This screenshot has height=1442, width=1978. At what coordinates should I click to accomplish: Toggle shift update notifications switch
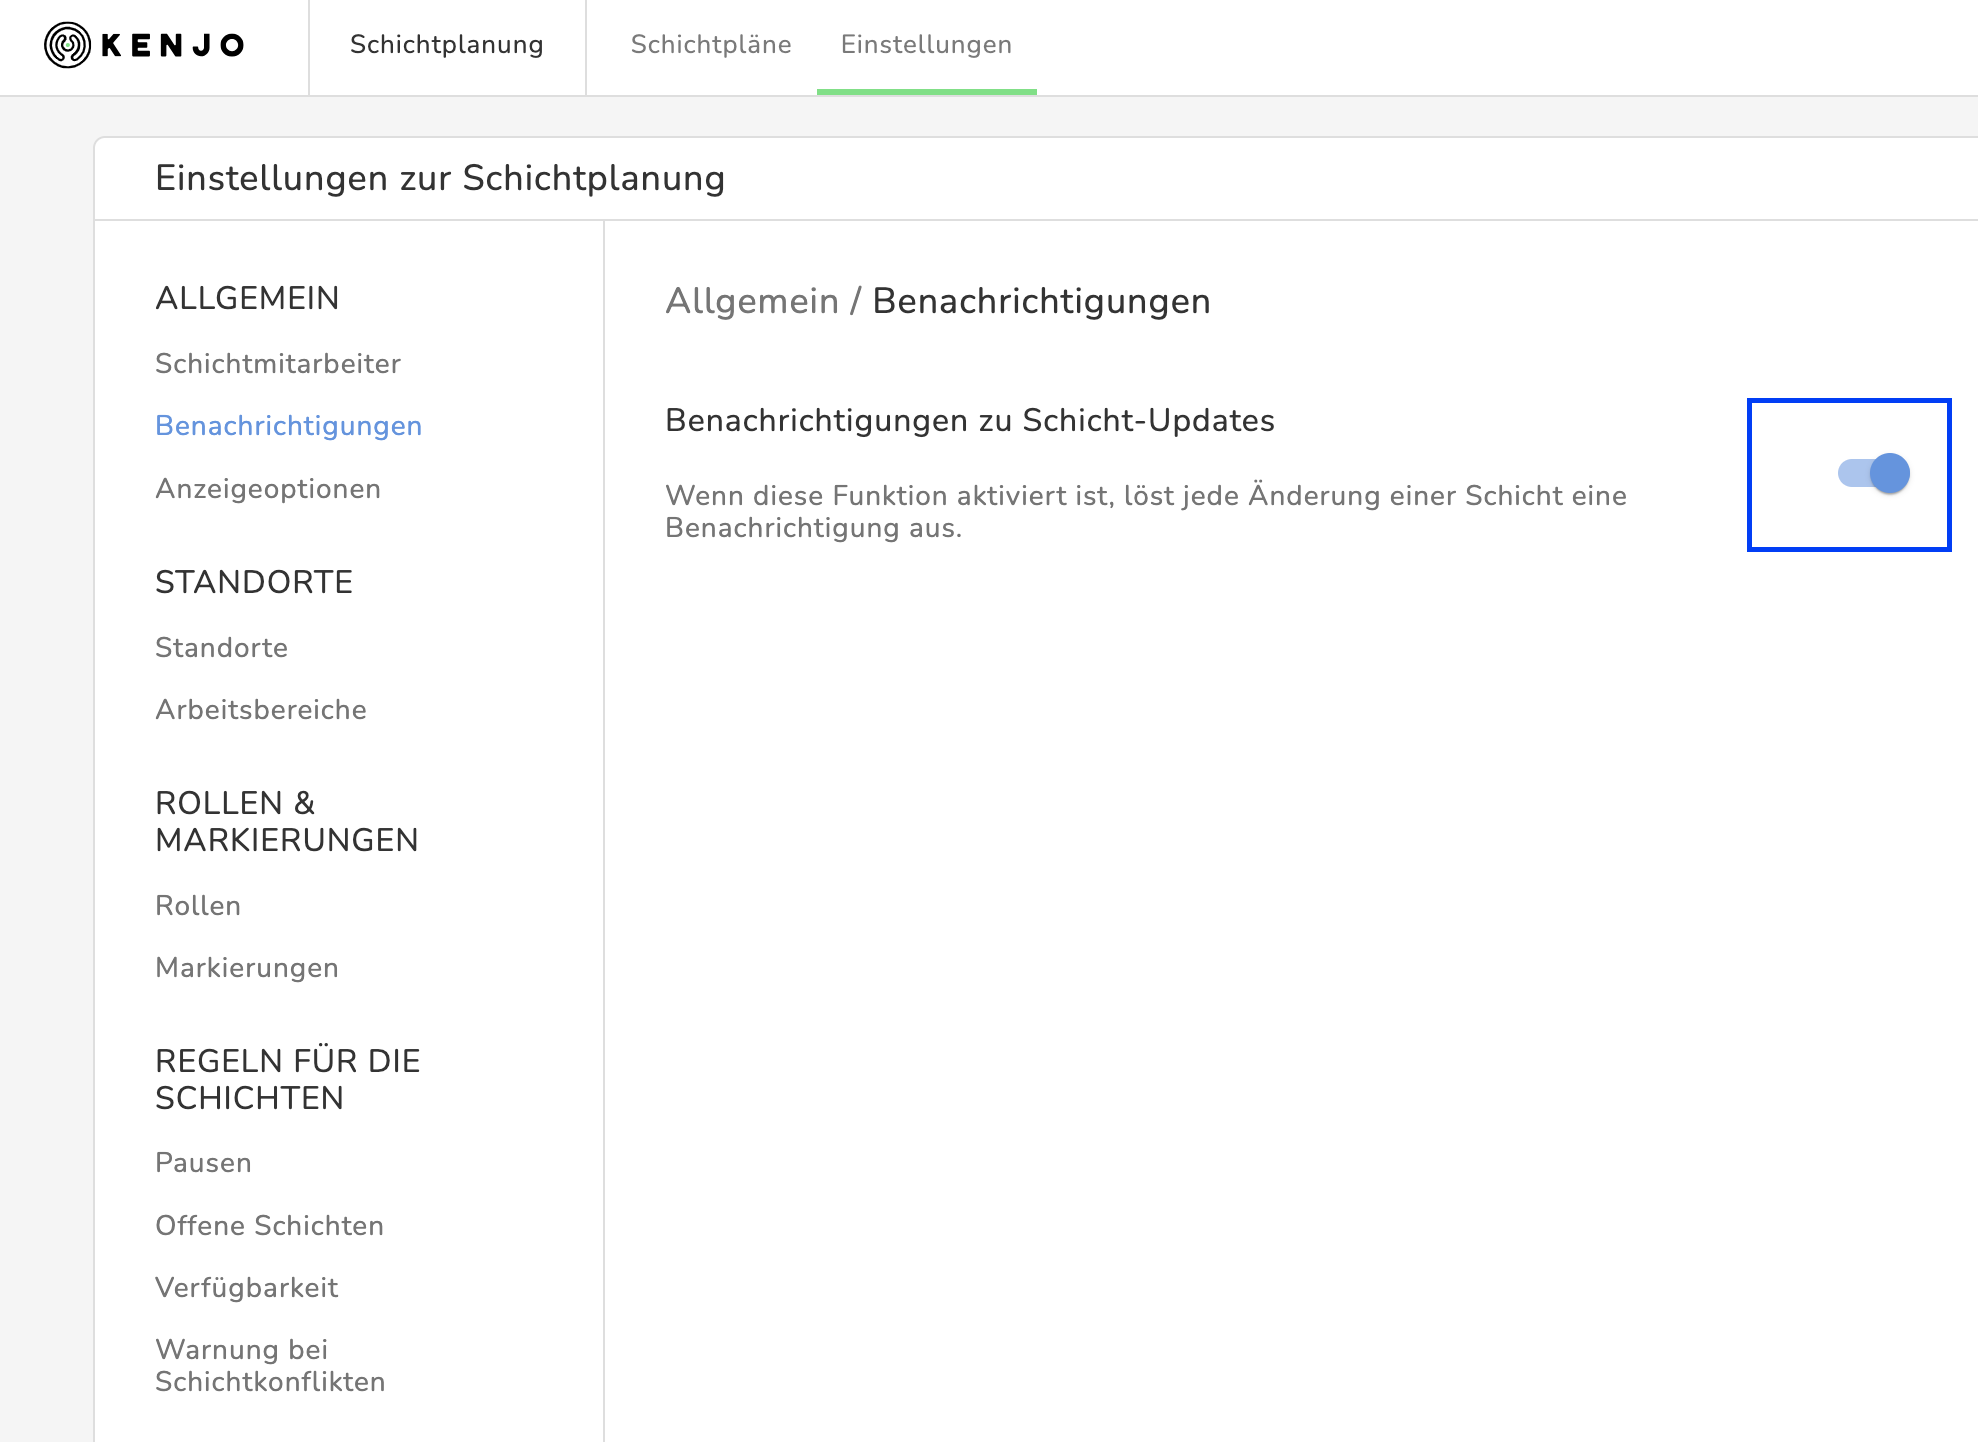pos(1873,473)
